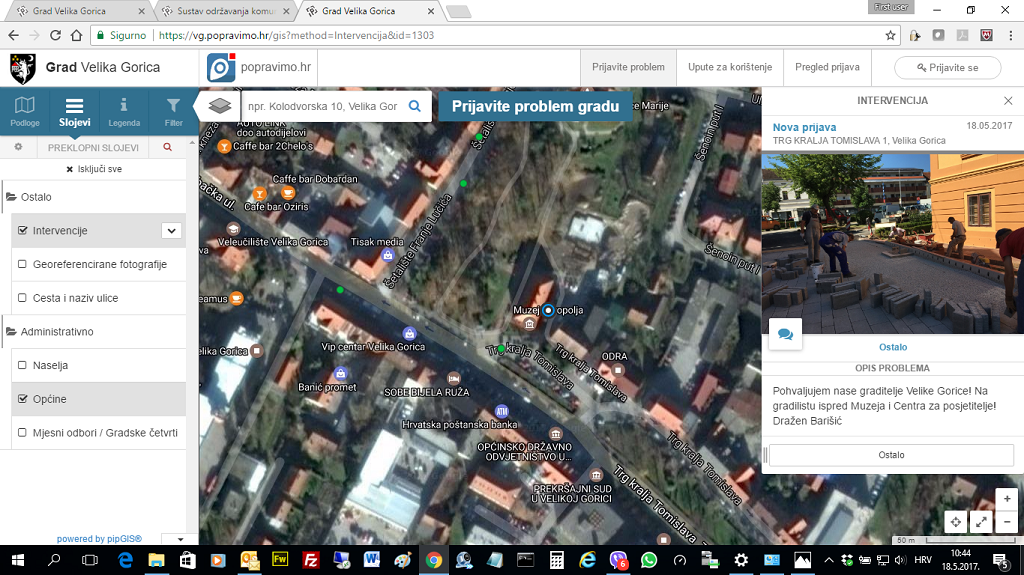Open the Chrome three-dot menu
Viewport: 1024px width, 575px height.
pos(1011,35)
